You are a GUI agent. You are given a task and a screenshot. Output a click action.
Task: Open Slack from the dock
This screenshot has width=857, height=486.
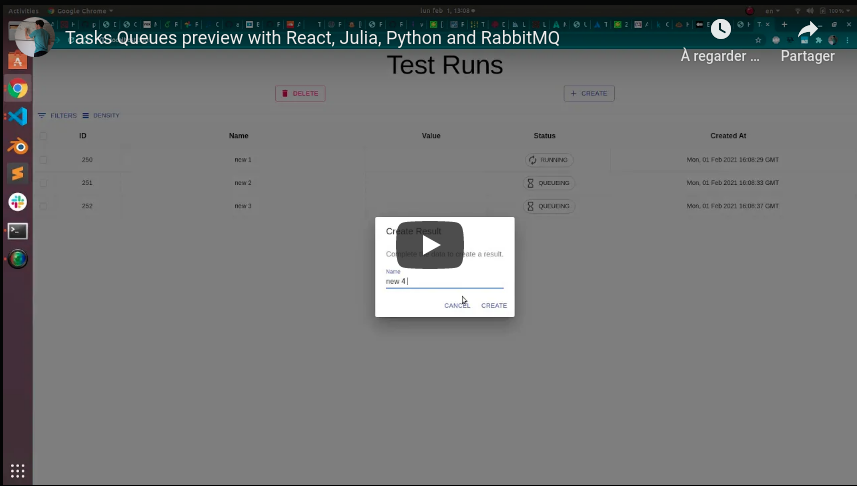(17, 202)
